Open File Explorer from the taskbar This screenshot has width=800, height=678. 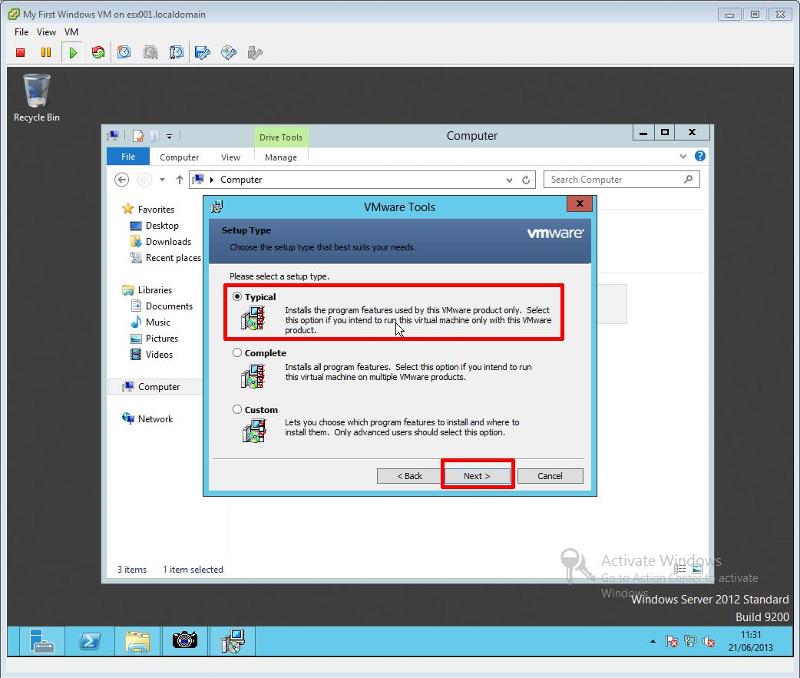click(x=137, y=641)
